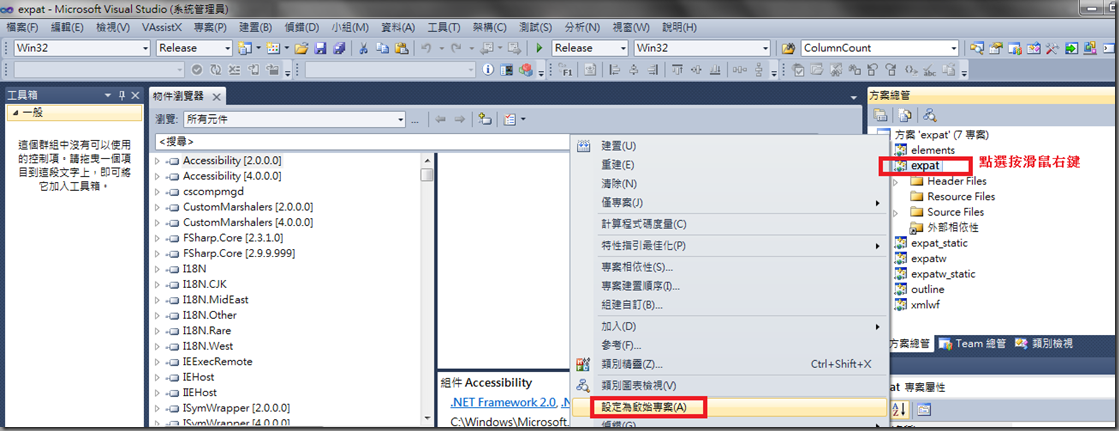This screenshot has height=431, width=1119.
Task: Click Add to References icon in Object Browser
Action: click(485, 119)
